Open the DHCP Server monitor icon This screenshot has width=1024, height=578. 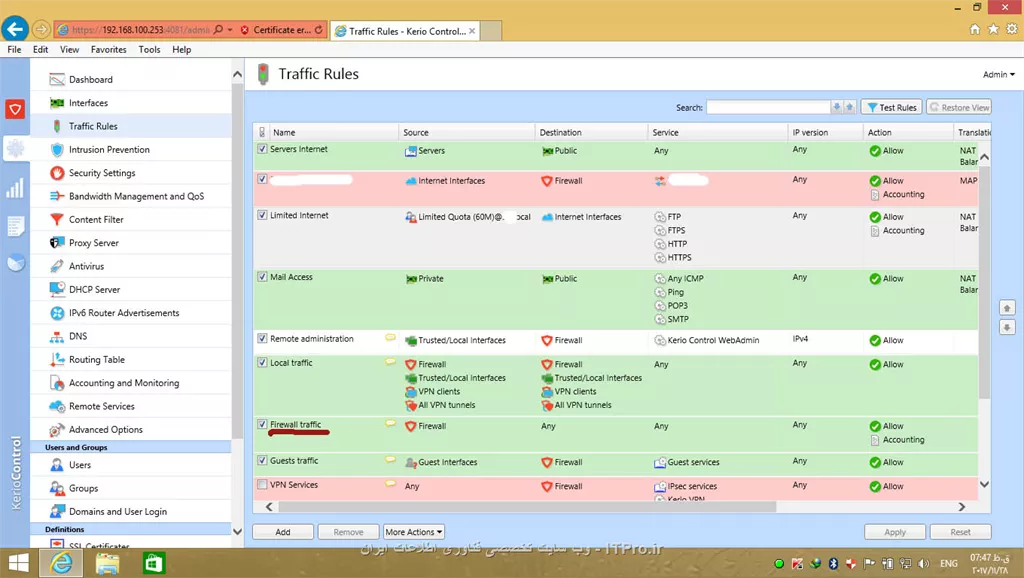[x=57, y=289]
